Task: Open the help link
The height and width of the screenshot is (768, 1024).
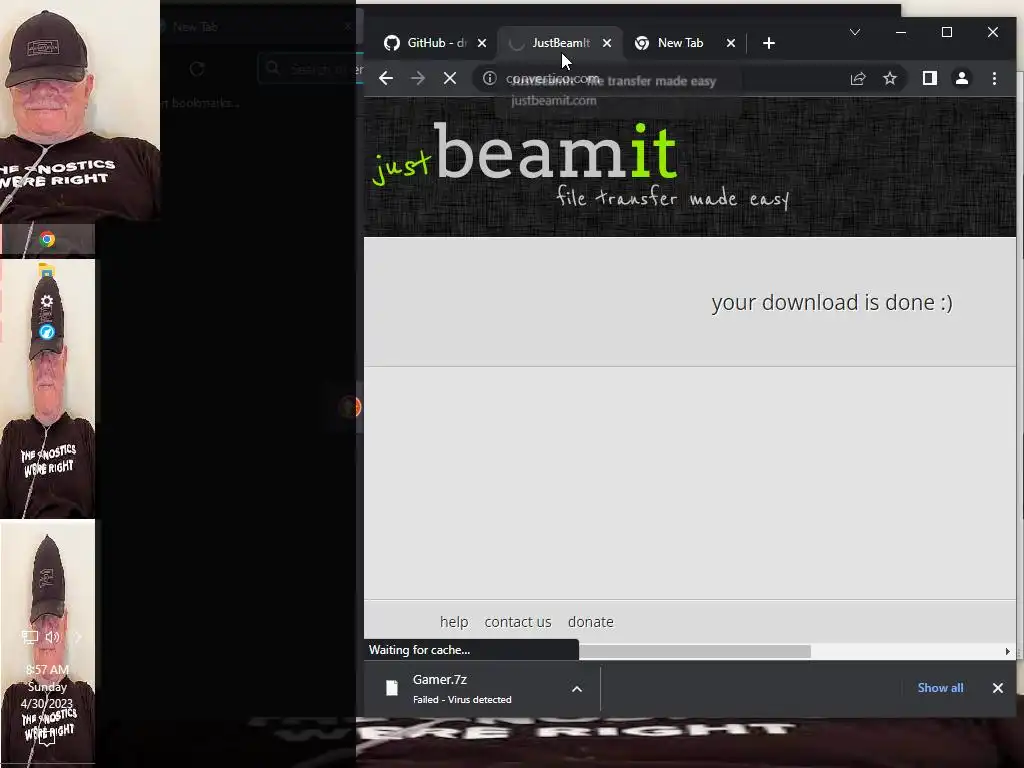Action: click(454, 622)
